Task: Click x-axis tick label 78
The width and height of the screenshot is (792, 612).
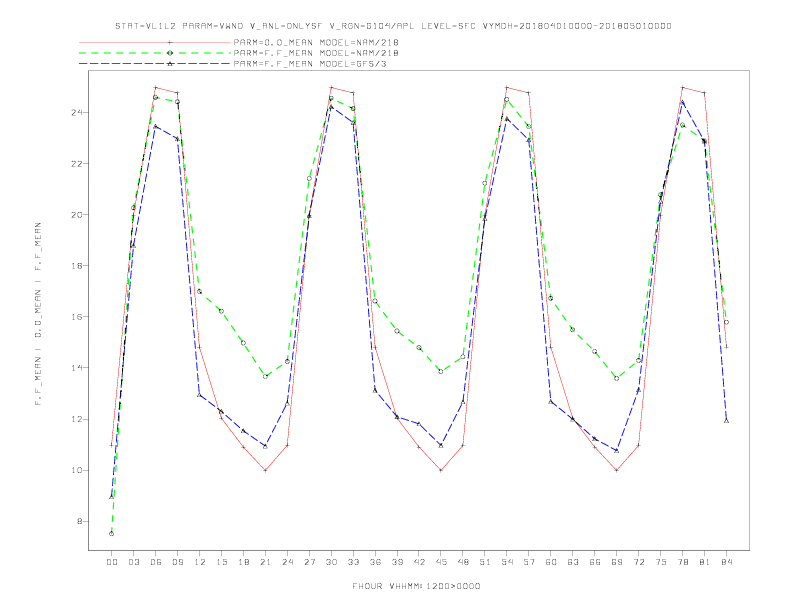Action: (683, 562)
